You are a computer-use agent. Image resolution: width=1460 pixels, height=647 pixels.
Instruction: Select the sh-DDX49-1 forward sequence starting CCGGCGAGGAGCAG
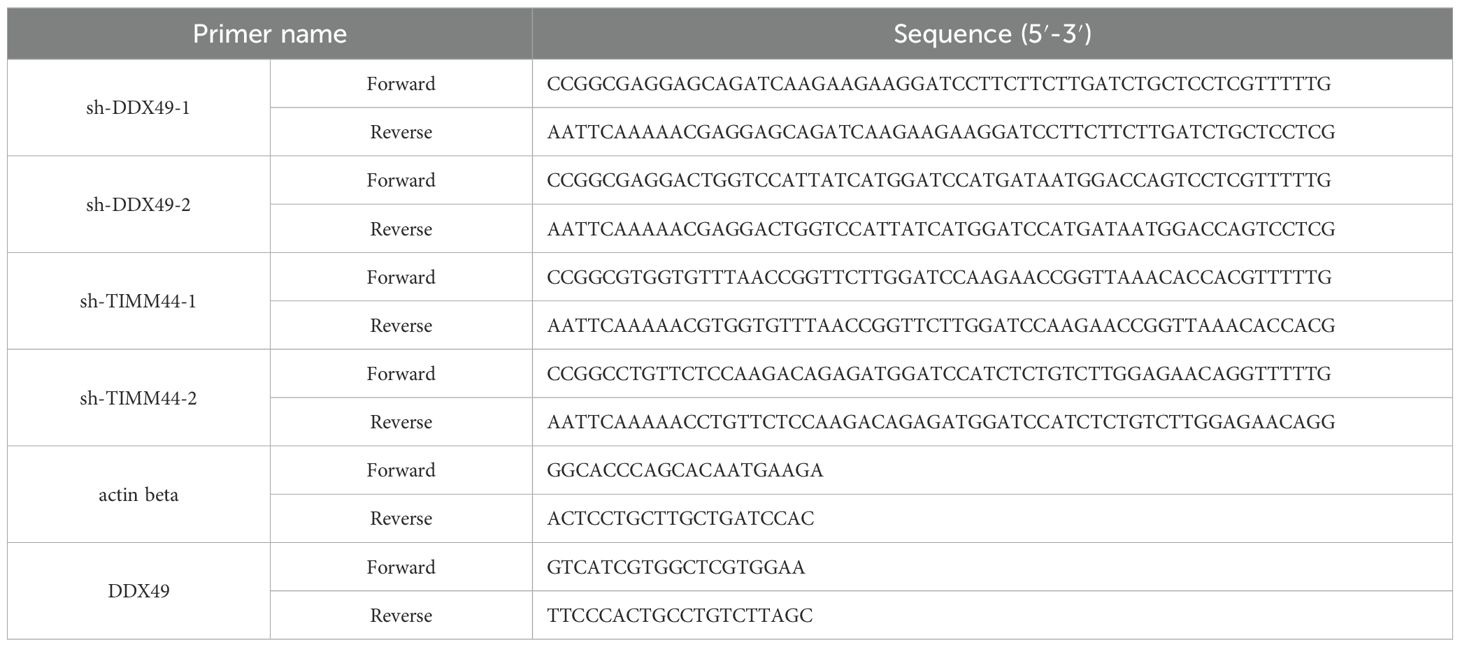(x=939, y=84)
